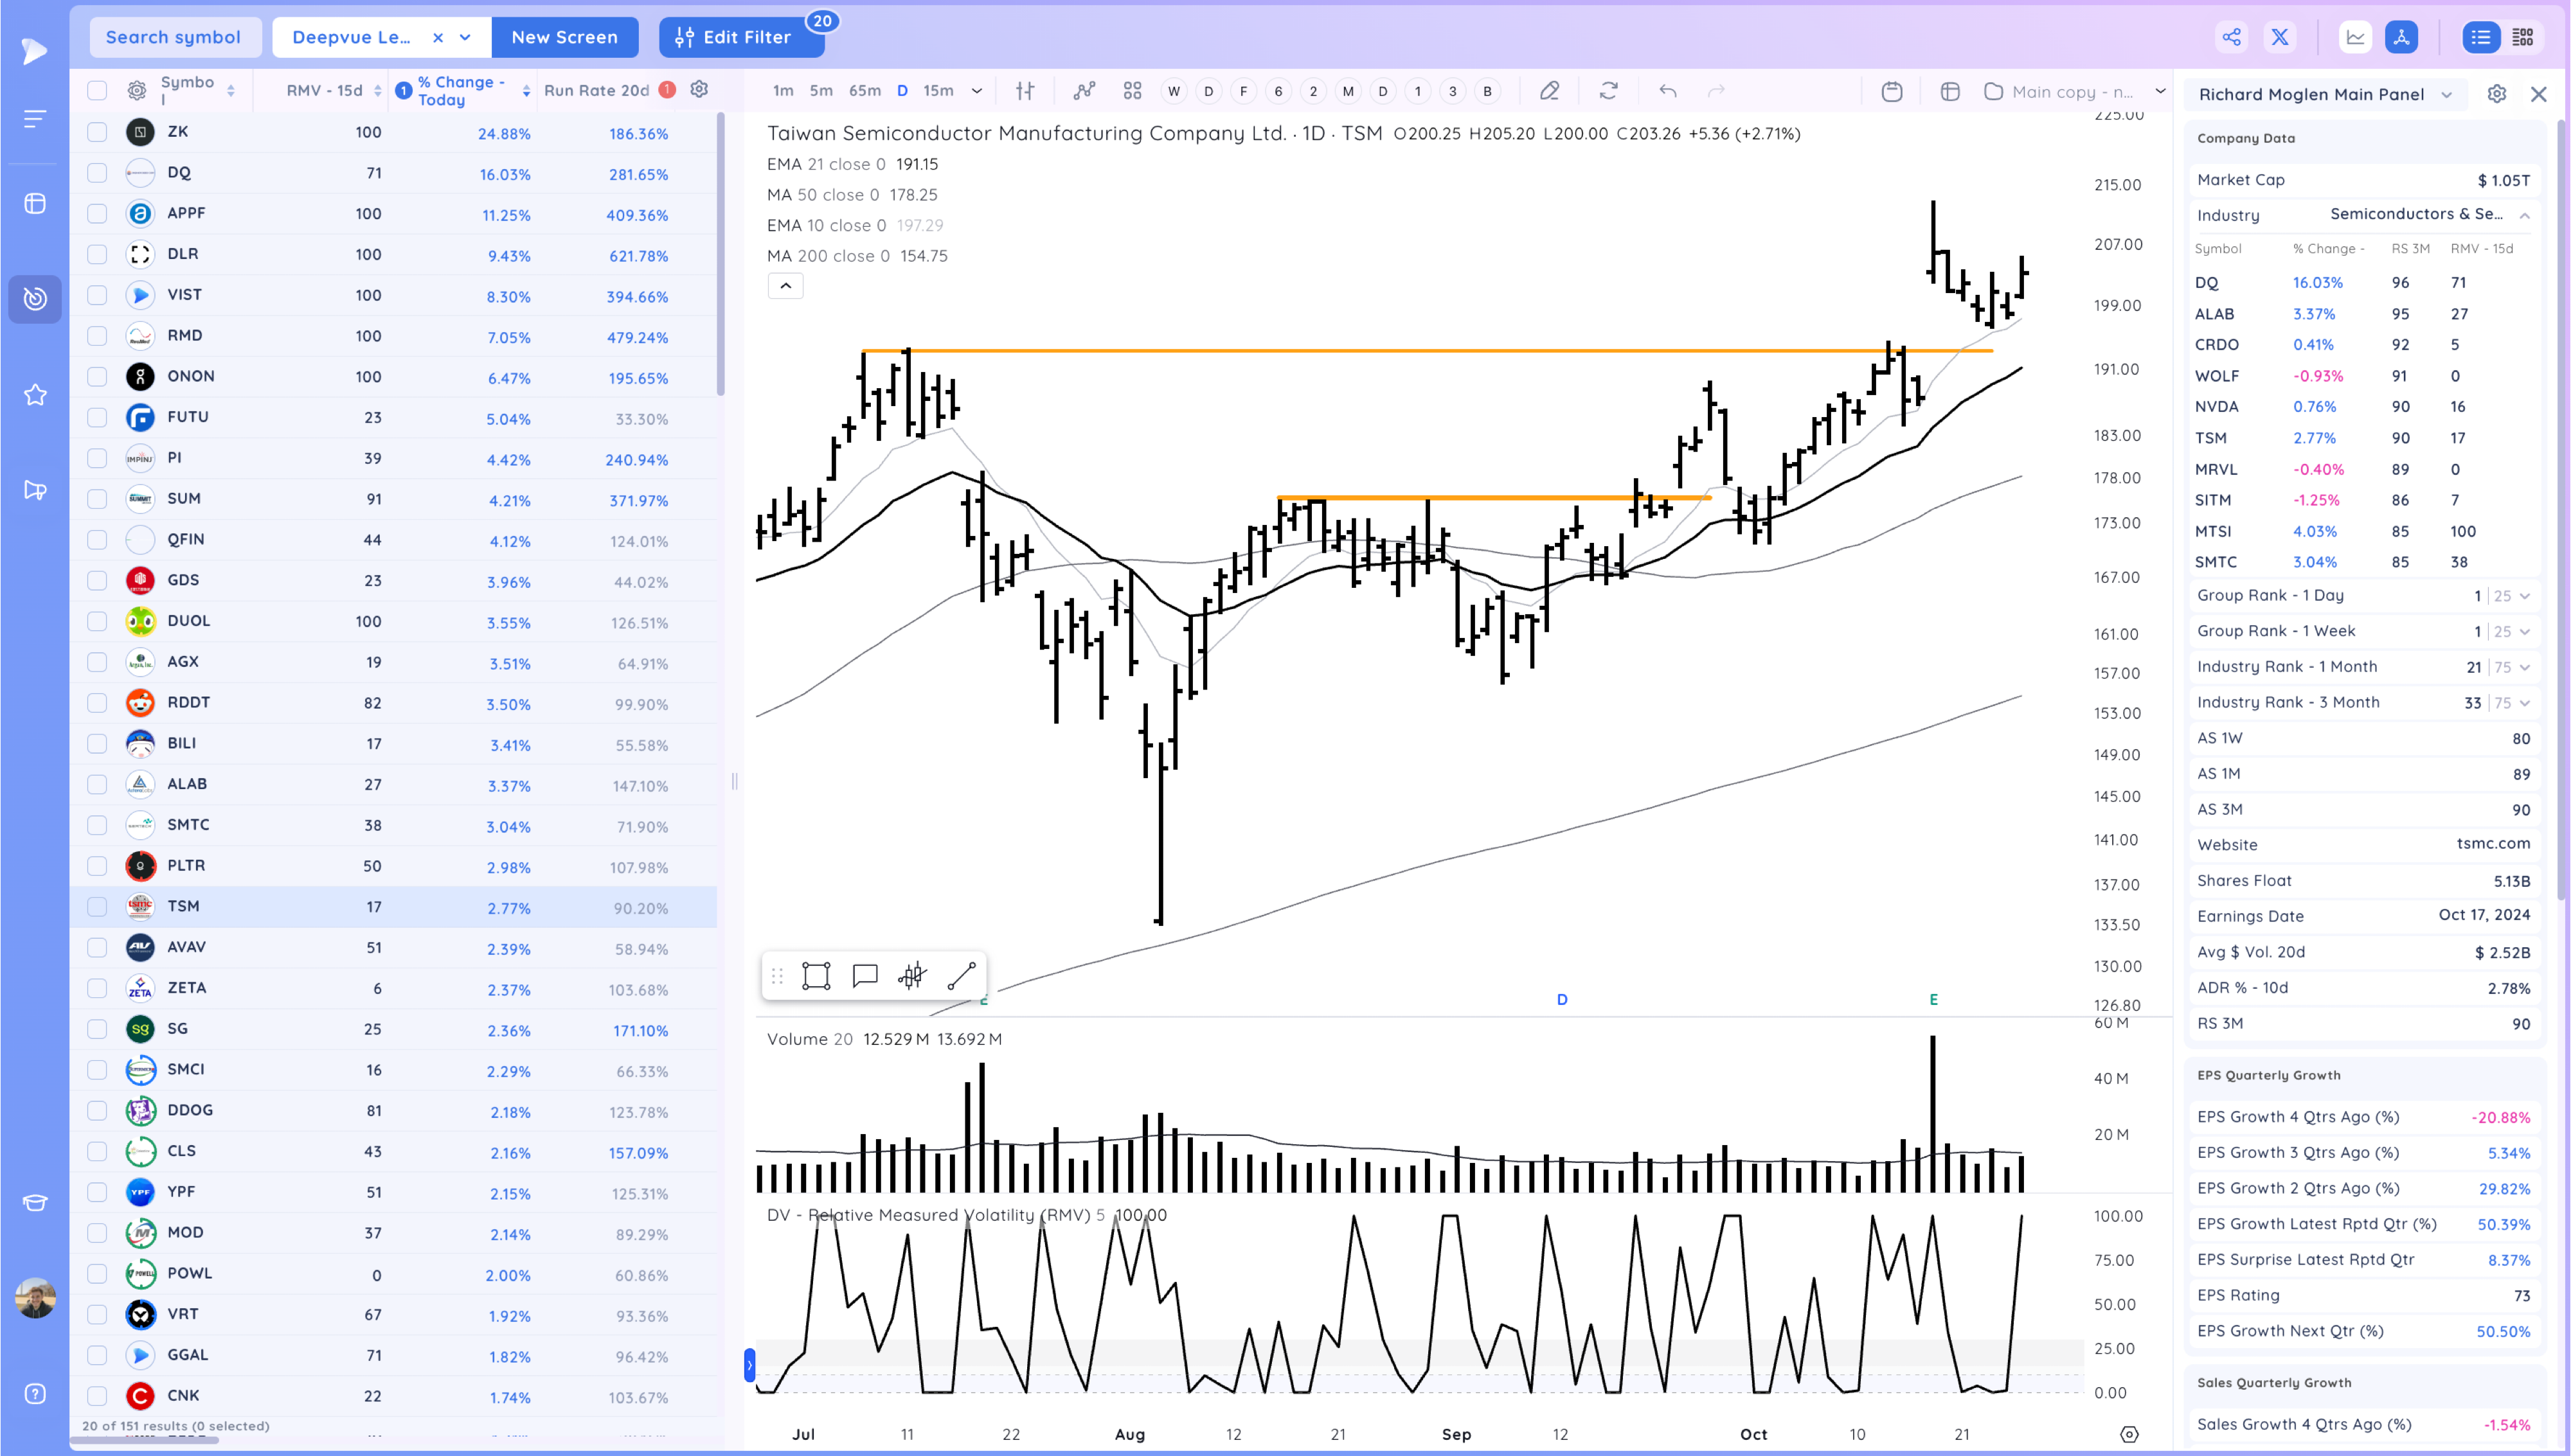Open the timeframe dropdown arrow after 15m
This screenshot has height=1456, width=2571.
pos(977,91)
